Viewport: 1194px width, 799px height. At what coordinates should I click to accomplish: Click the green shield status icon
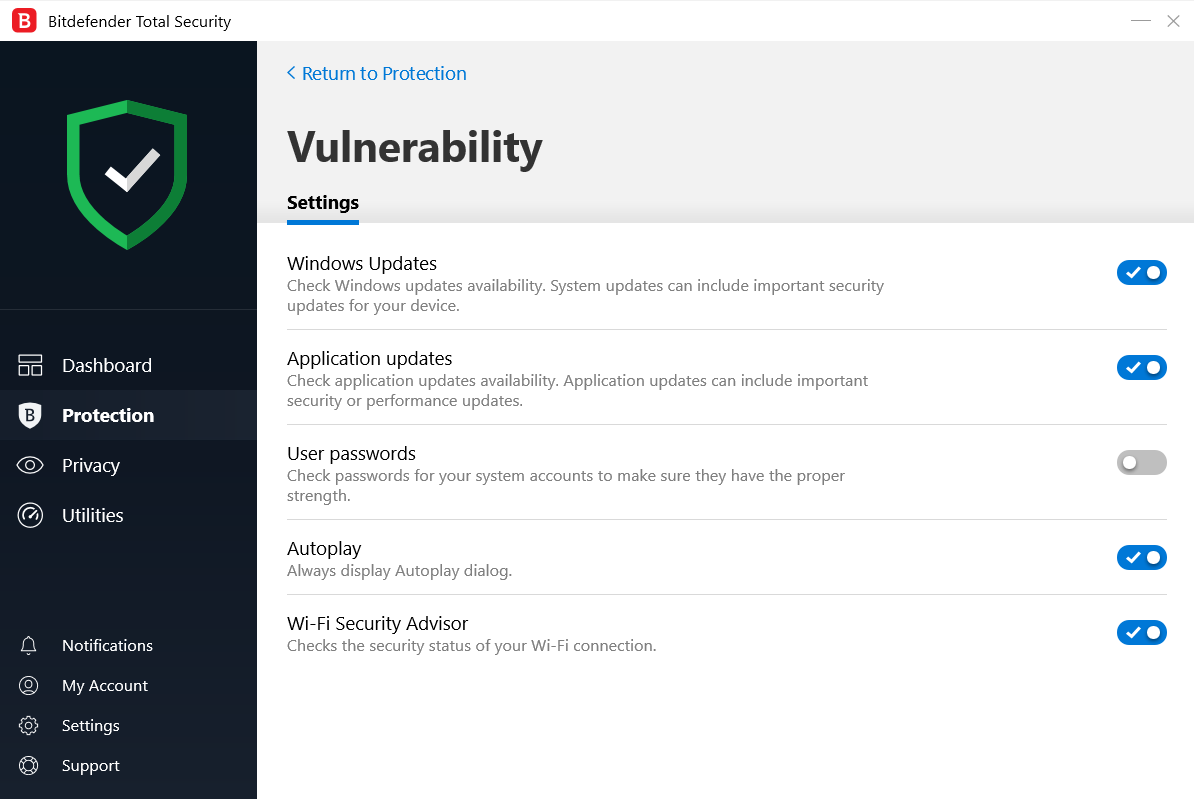click(x=128, y=174)
